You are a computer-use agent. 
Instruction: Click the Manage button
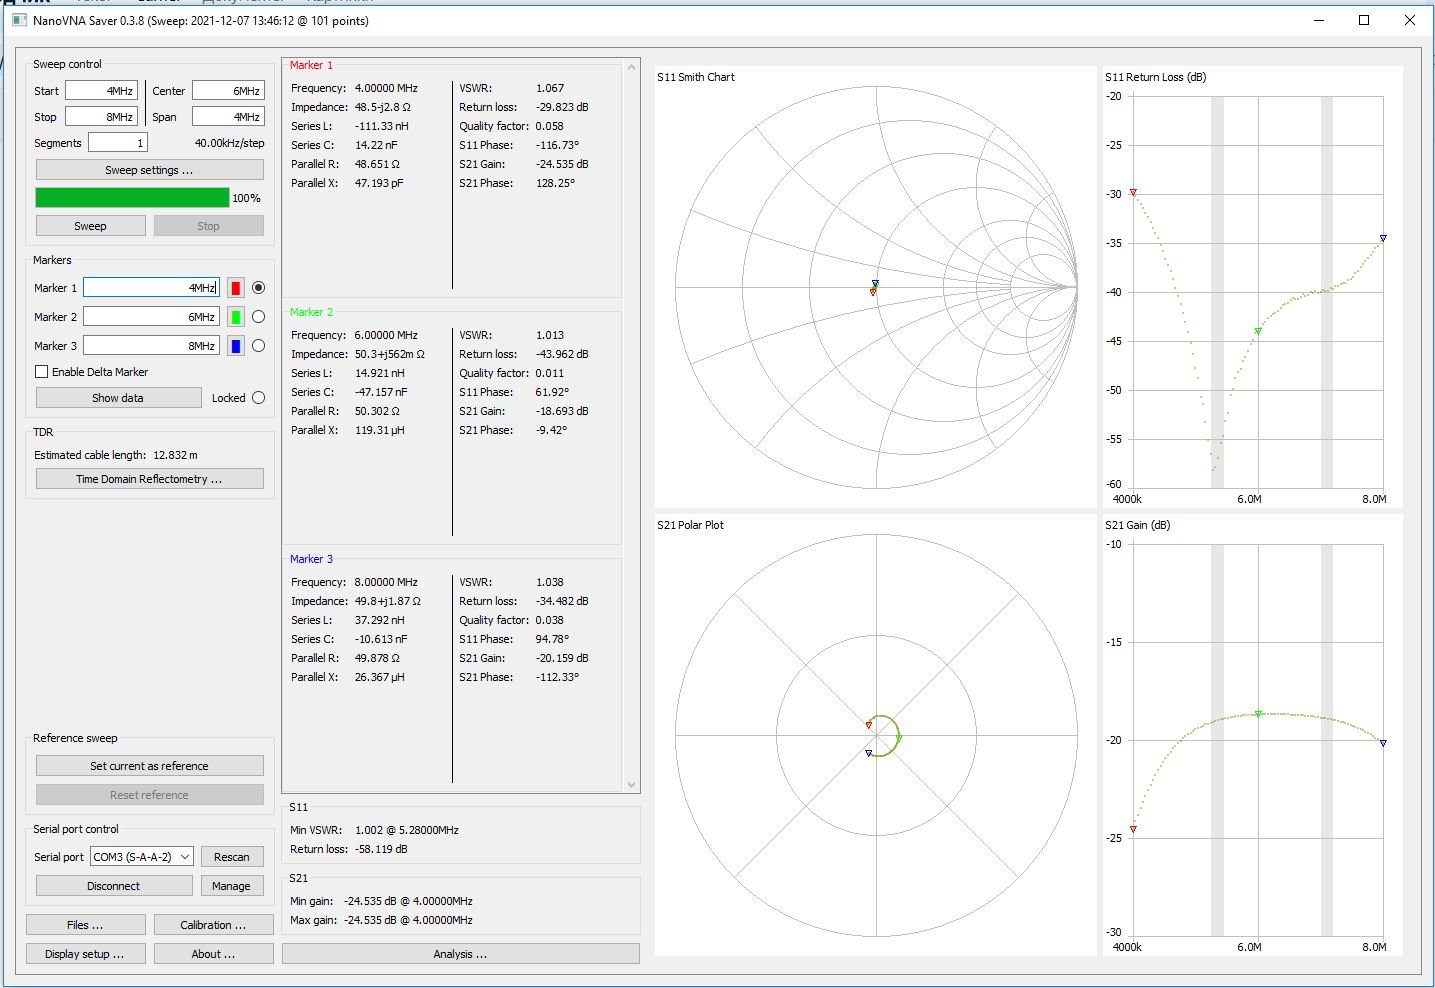pyautogui.click(x=232, y=886)
